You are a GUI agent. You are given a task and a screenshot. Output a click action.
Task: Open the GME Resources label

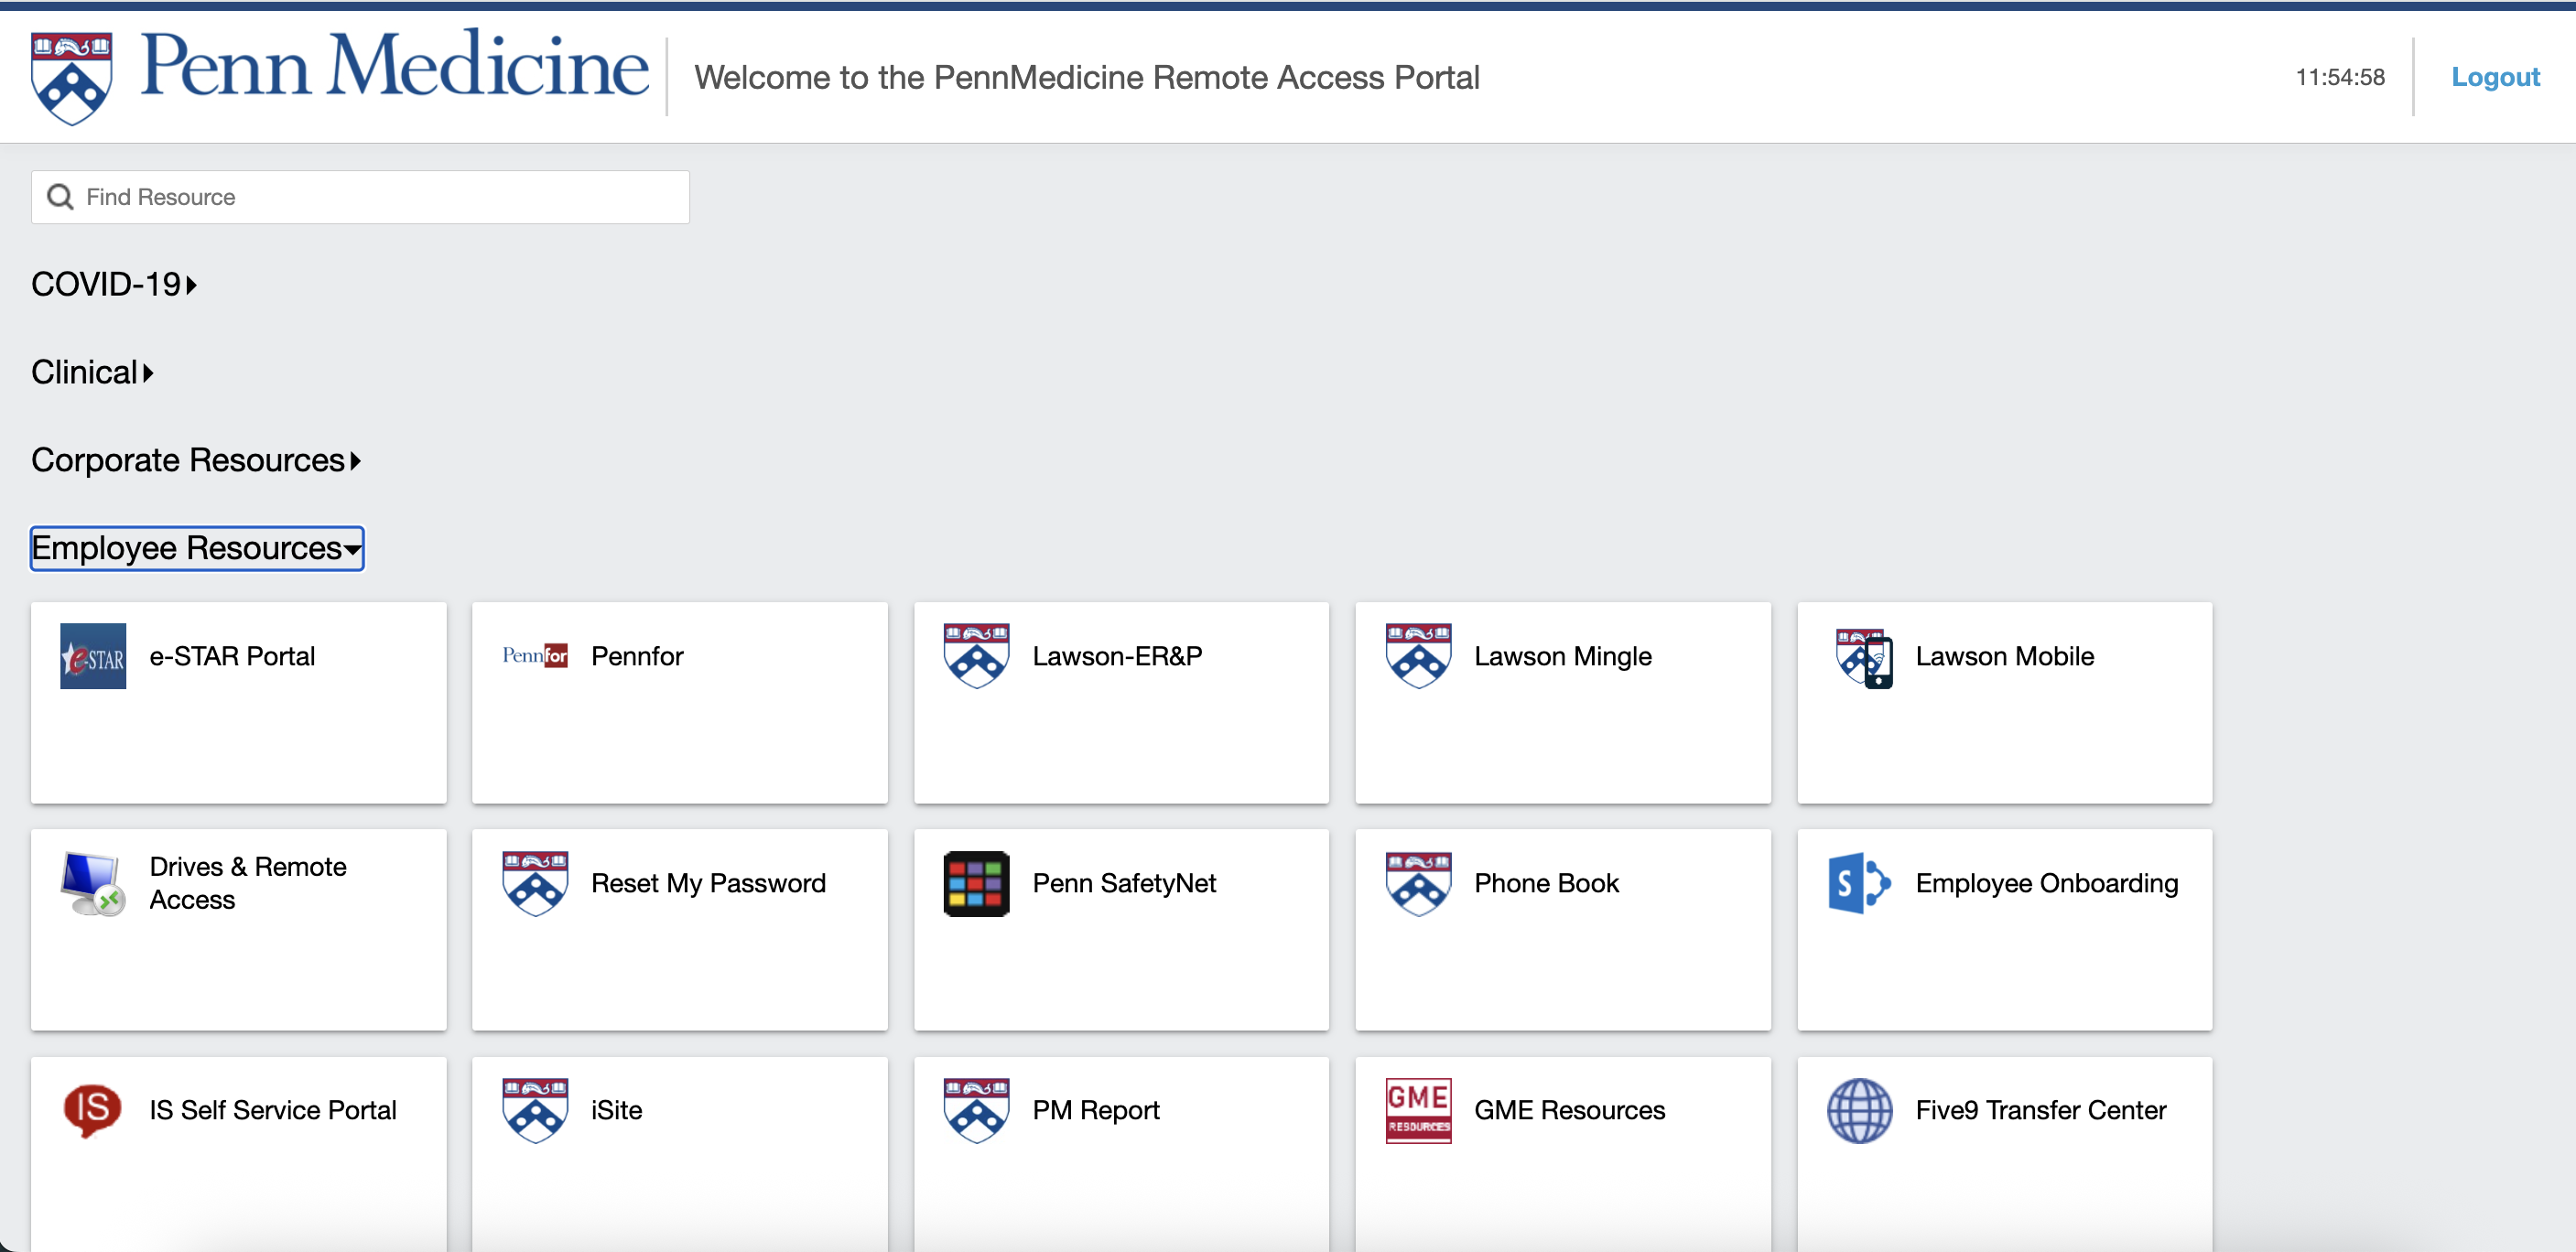point(1569,1111)
